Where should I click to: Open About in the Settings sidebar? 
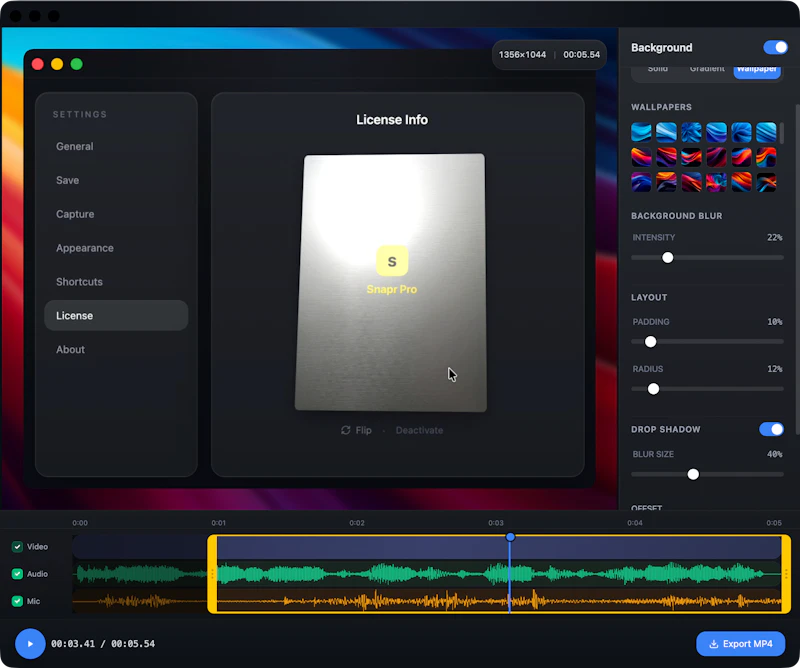[116, 350]
